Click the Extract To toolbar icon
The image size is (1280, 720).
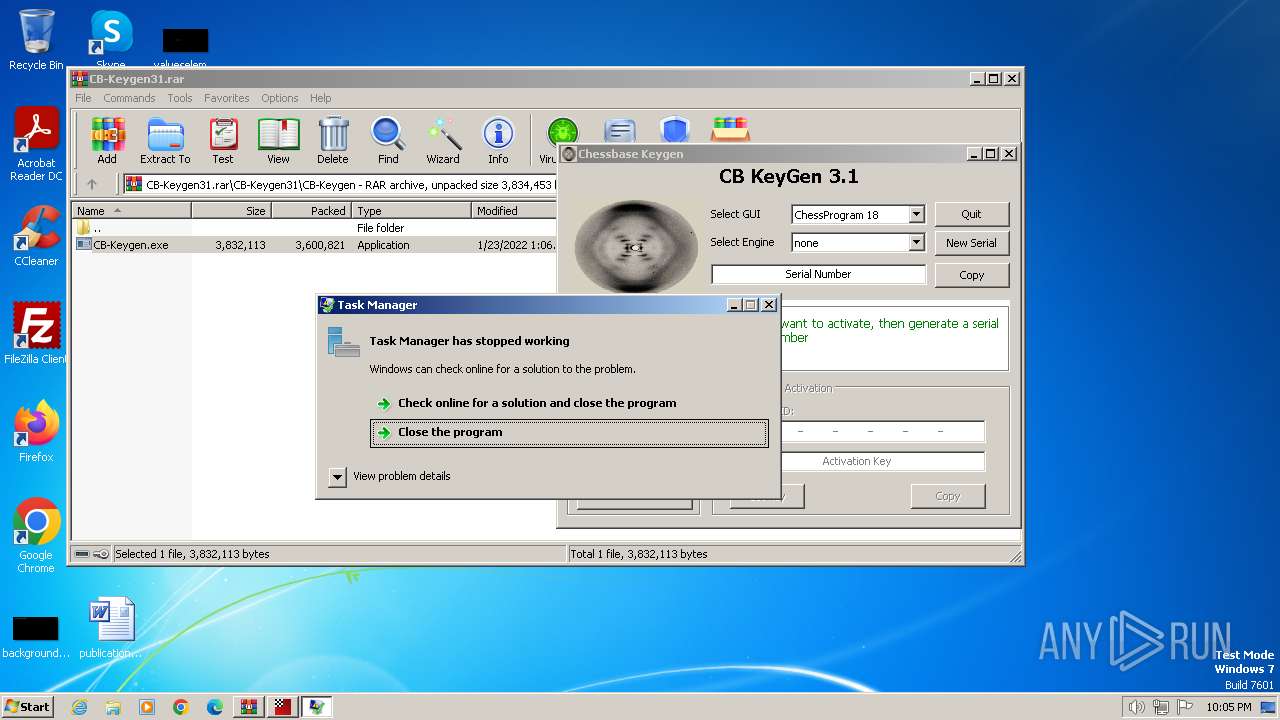point(165,140)
